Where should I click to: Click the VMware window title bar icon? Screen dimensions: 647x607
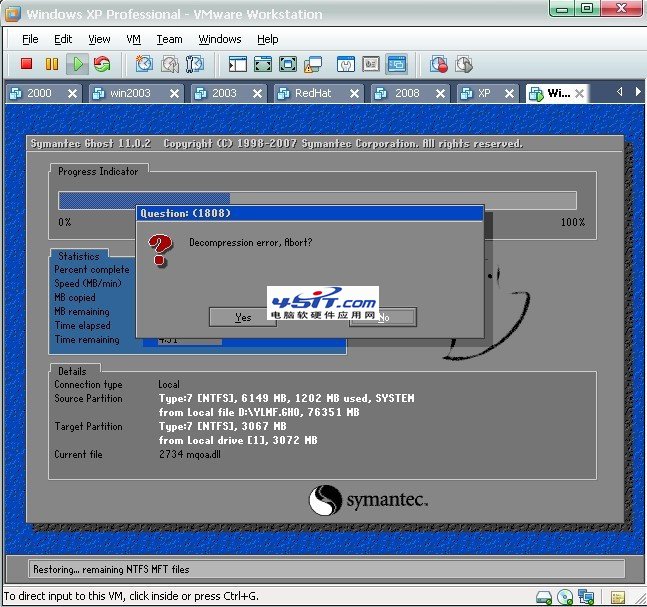click(x=12, y=14)
